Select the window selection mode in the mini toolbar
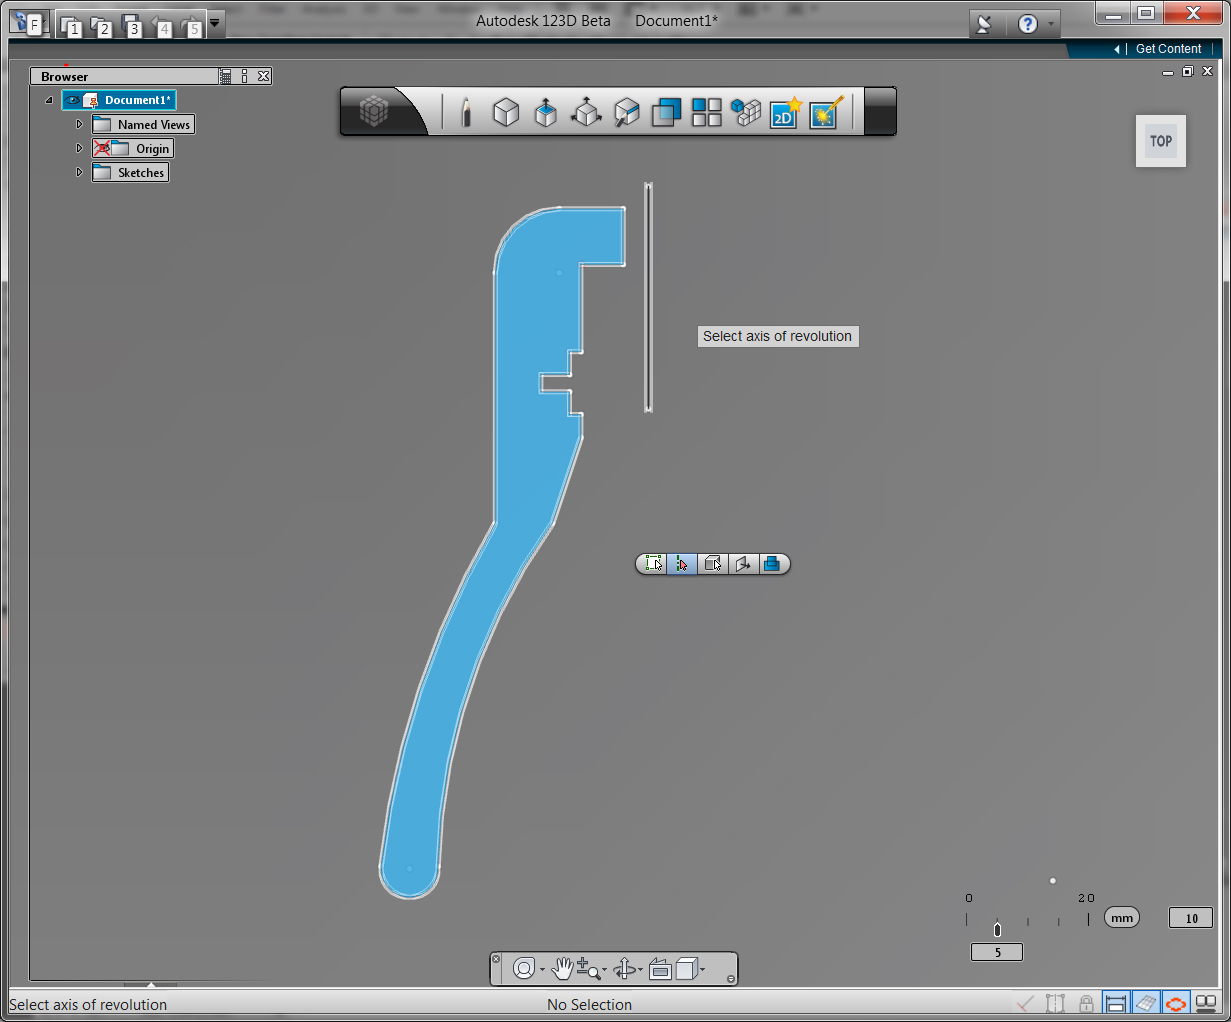This screenshot has height=1022, width=1231. [x=652, y=563]
